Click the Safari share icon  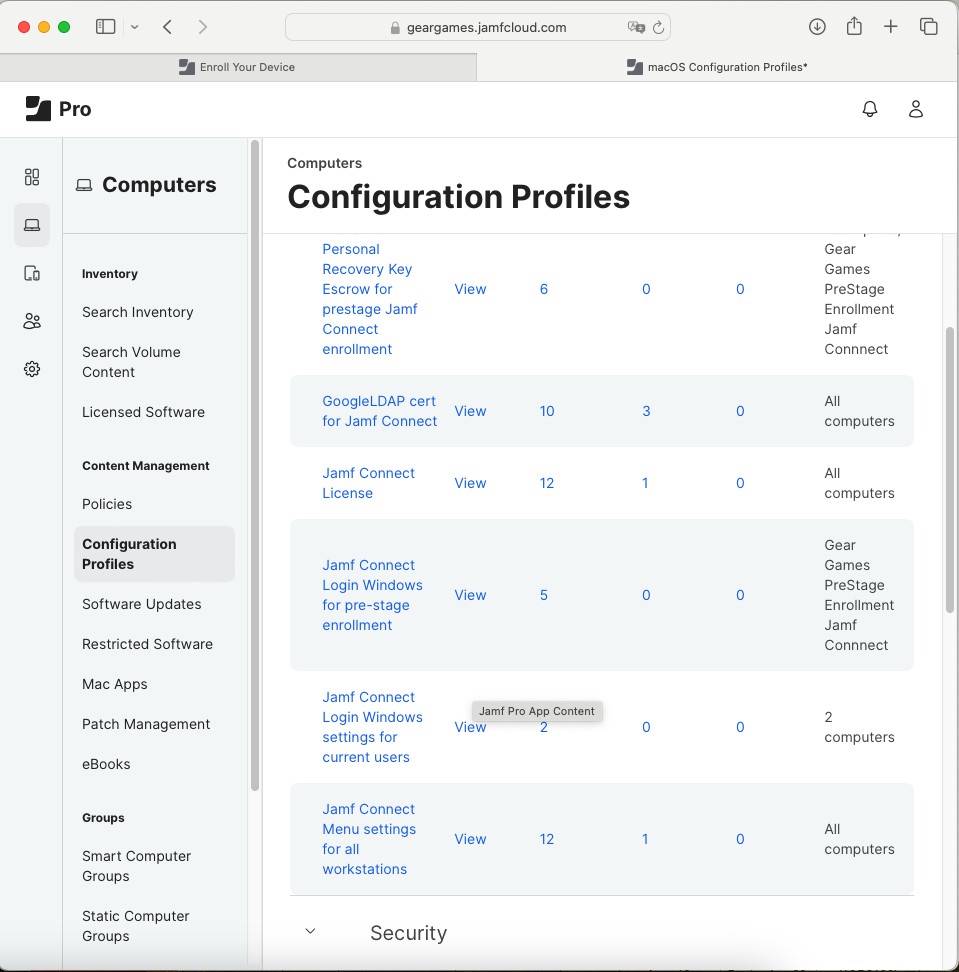click(x=854, y=27)
